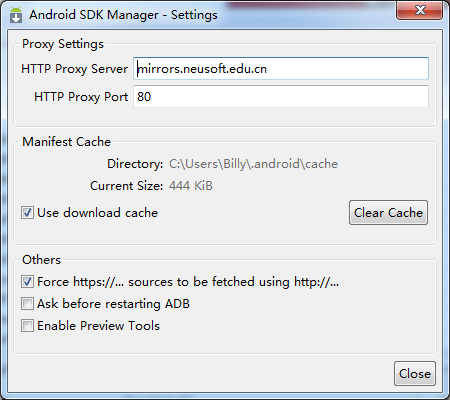Screen dimensions: 450x400
Task: Select the cache directory path C:\Users\Billy\.android\cache
Action: tap(253, 164)
